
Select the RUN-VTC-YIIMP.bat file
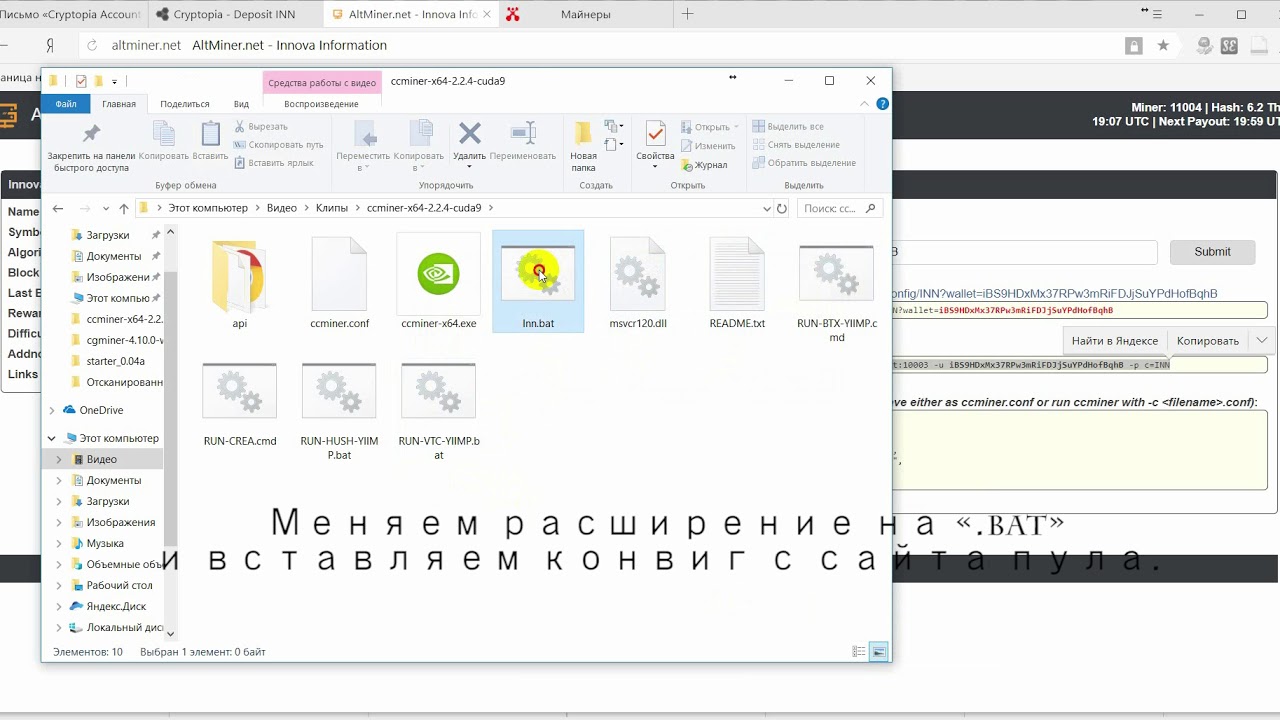coord(438,410)
